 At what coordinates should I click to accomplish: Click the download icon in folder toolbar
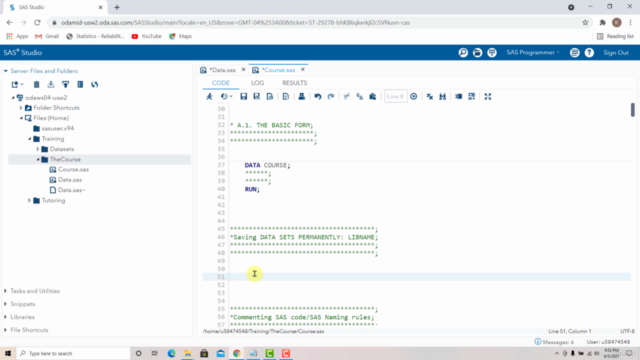(51, 84)
